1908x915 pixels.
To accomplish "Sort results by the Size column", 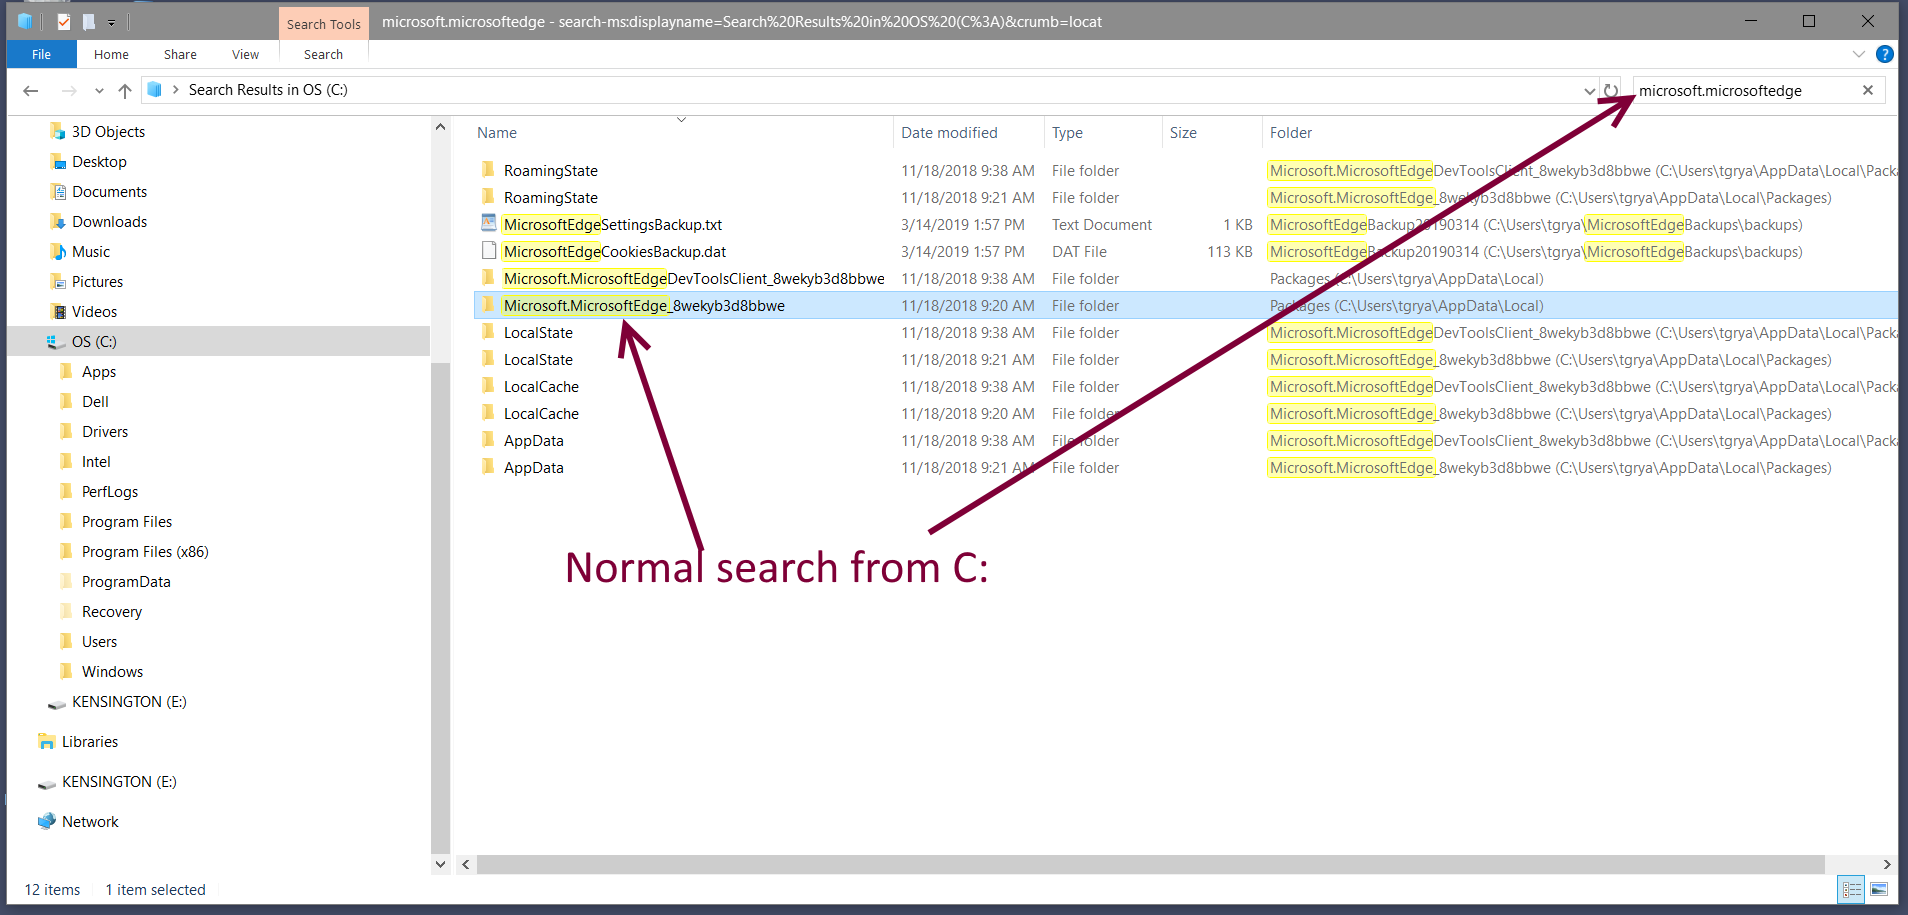I will point(1183,133).
